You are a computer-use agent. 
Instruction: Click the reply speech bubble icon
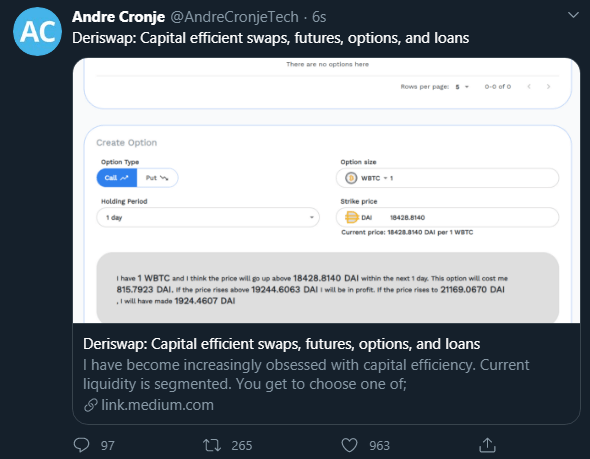coord(81,445)
